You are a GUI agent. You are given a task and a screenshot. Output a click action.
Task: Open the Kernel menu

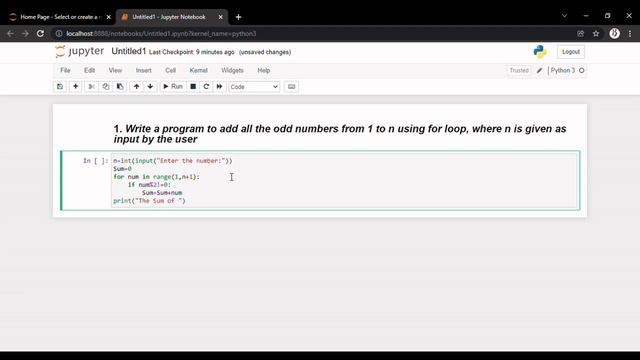tap(199, 70)
